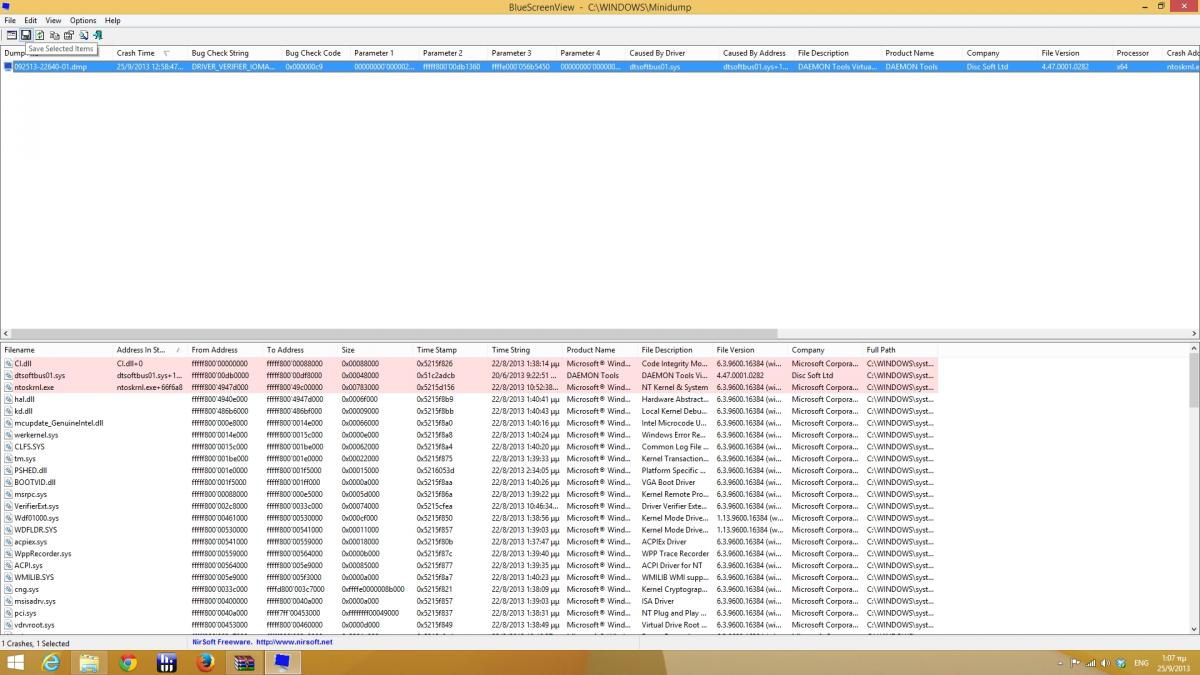The height and width of the screenshot is (675, 1200).
Task: Open the View menu
Action: pos(53,20)
